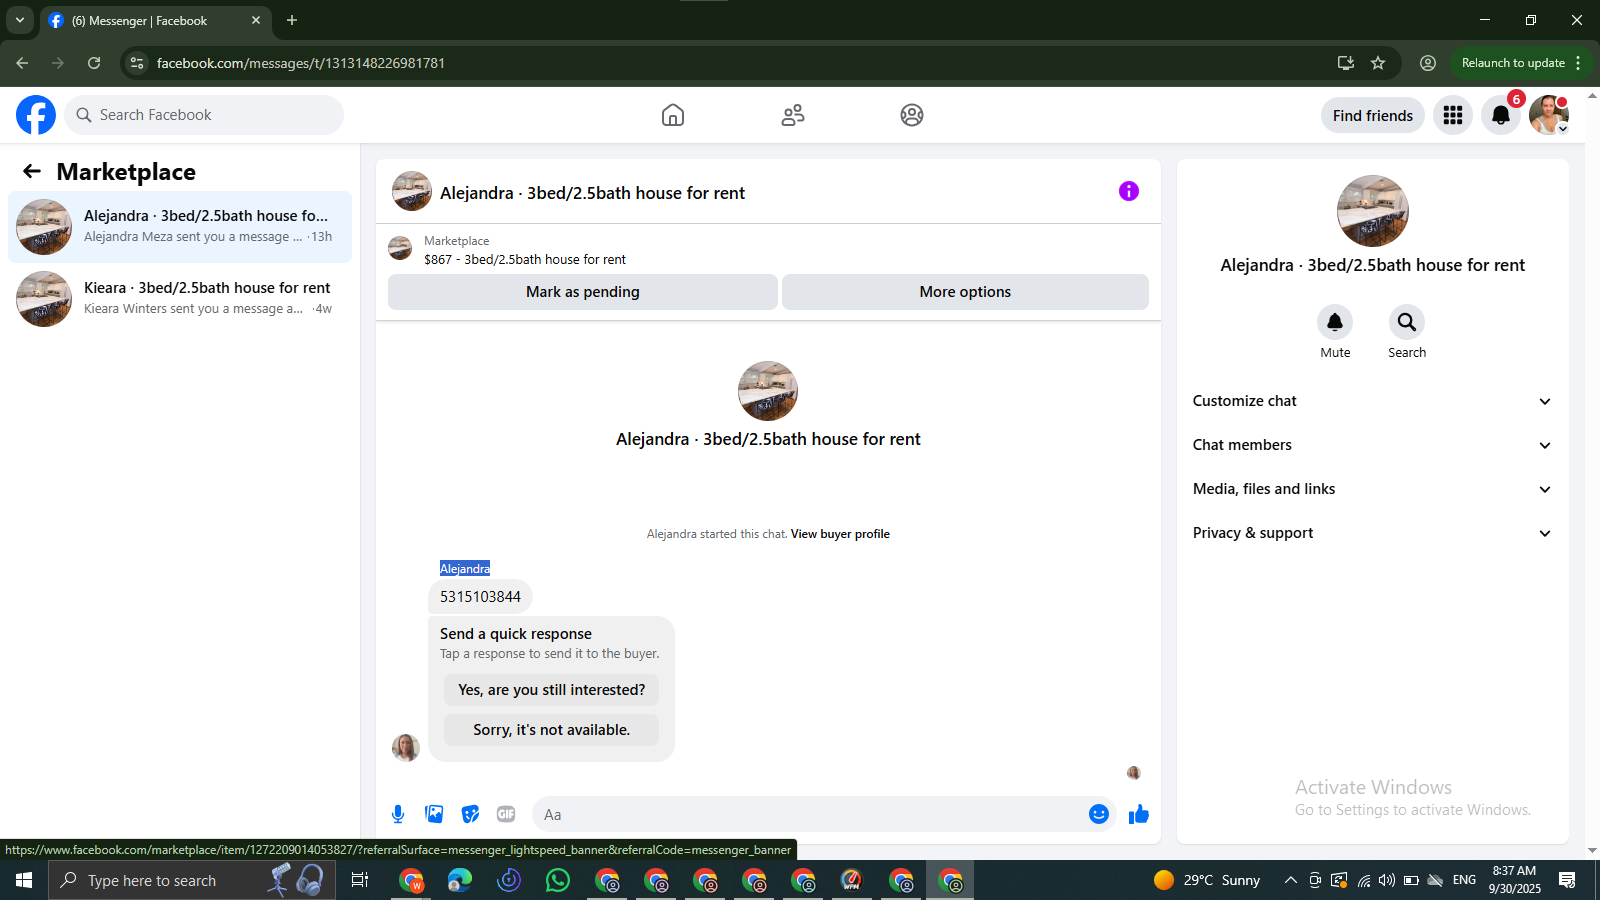Go to the Home feed icon
1600x900 pixels.
pyautogui.click(x=673, y=115)
